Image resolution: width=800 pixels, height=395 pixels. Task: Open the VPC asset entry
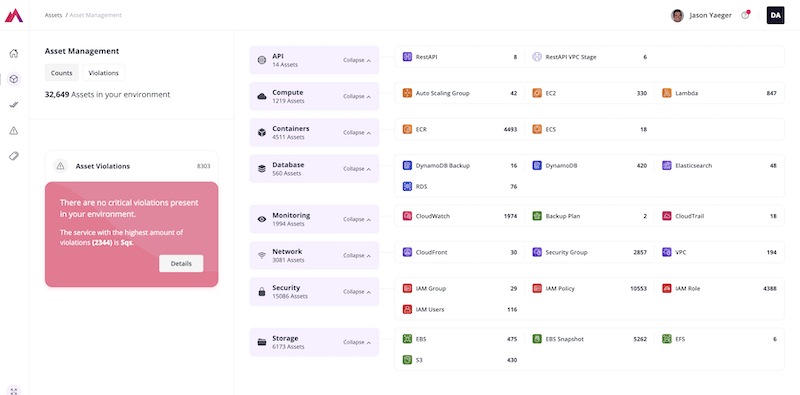(719, 252)
